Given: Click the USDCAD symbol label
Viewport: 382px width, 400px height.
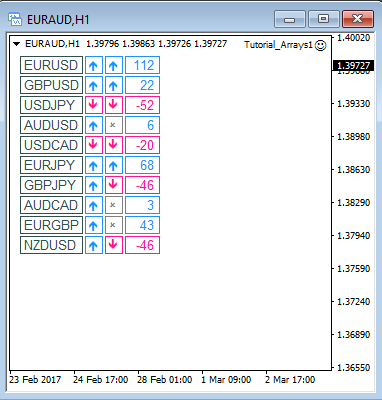Looking at the screenshot, I should pyautogui.click(x=51, y=145).
